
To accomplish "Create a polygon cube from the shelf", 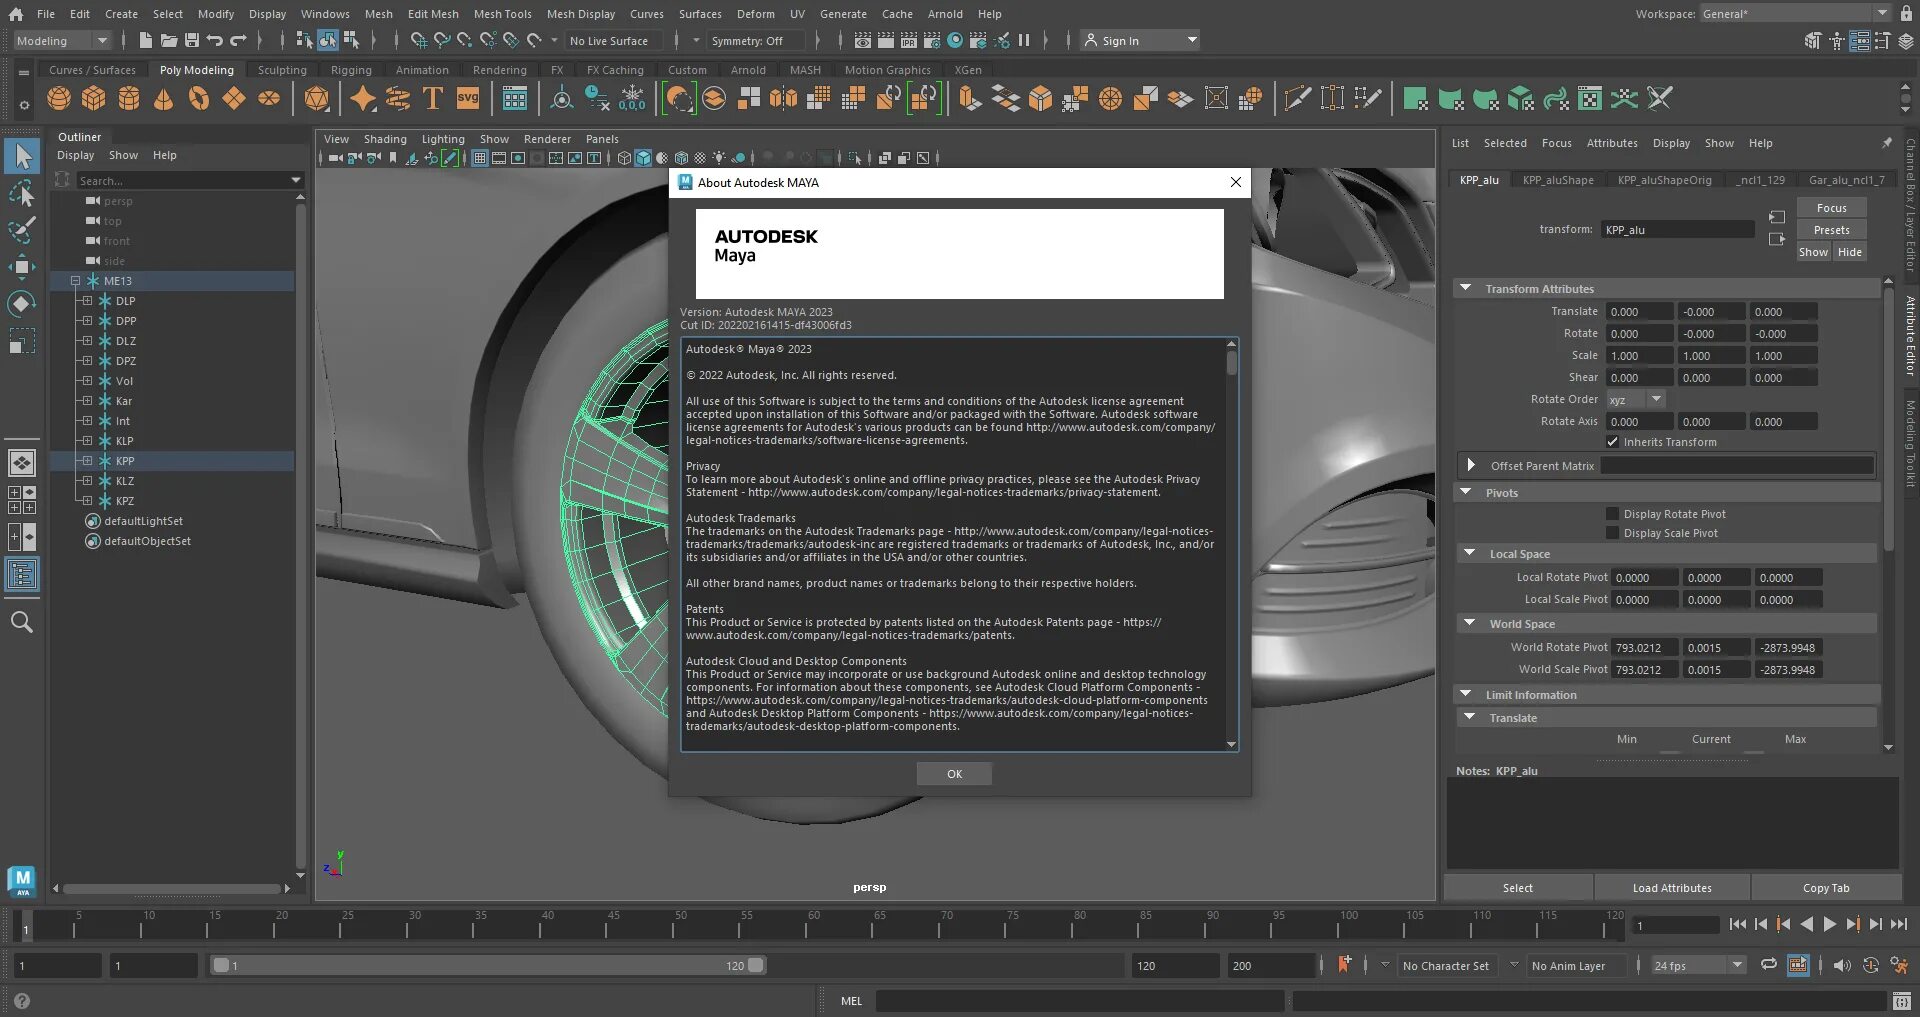I will tap(94, 99).
